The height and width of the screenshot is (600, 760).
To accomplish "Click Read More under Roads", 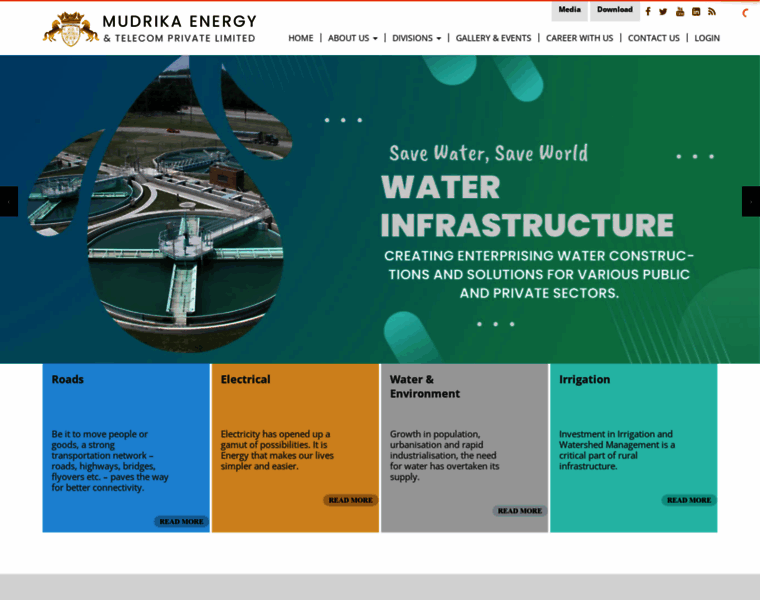I will 181,521.
